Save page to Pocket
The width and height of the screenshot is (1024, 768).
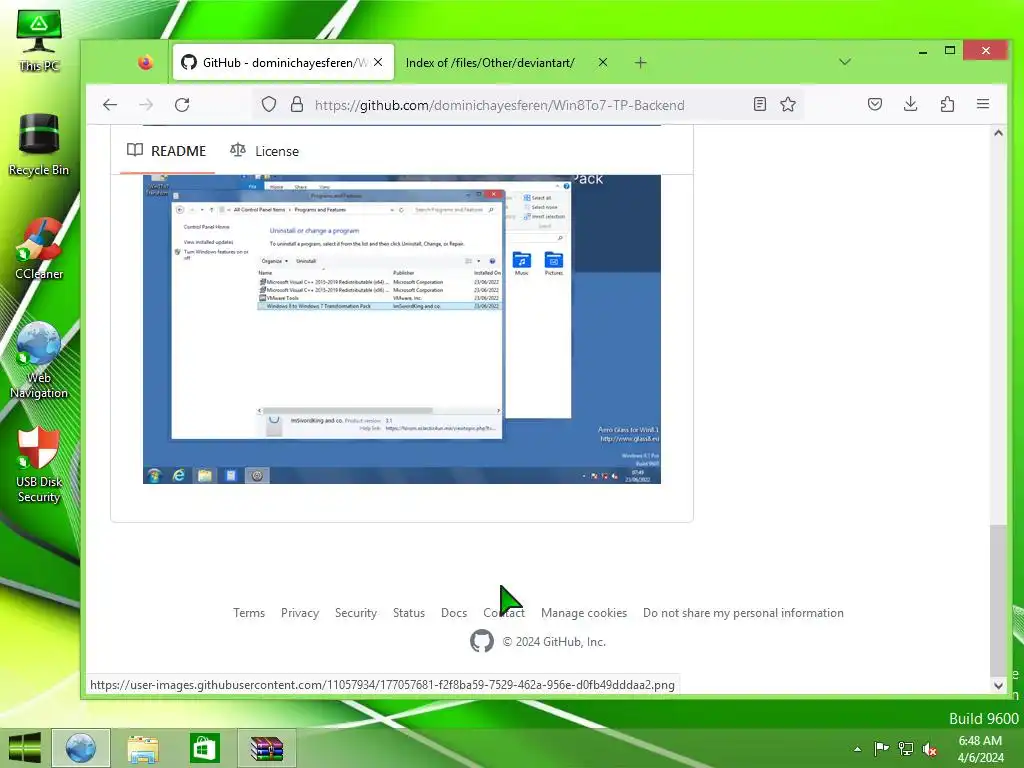[875, 104]
